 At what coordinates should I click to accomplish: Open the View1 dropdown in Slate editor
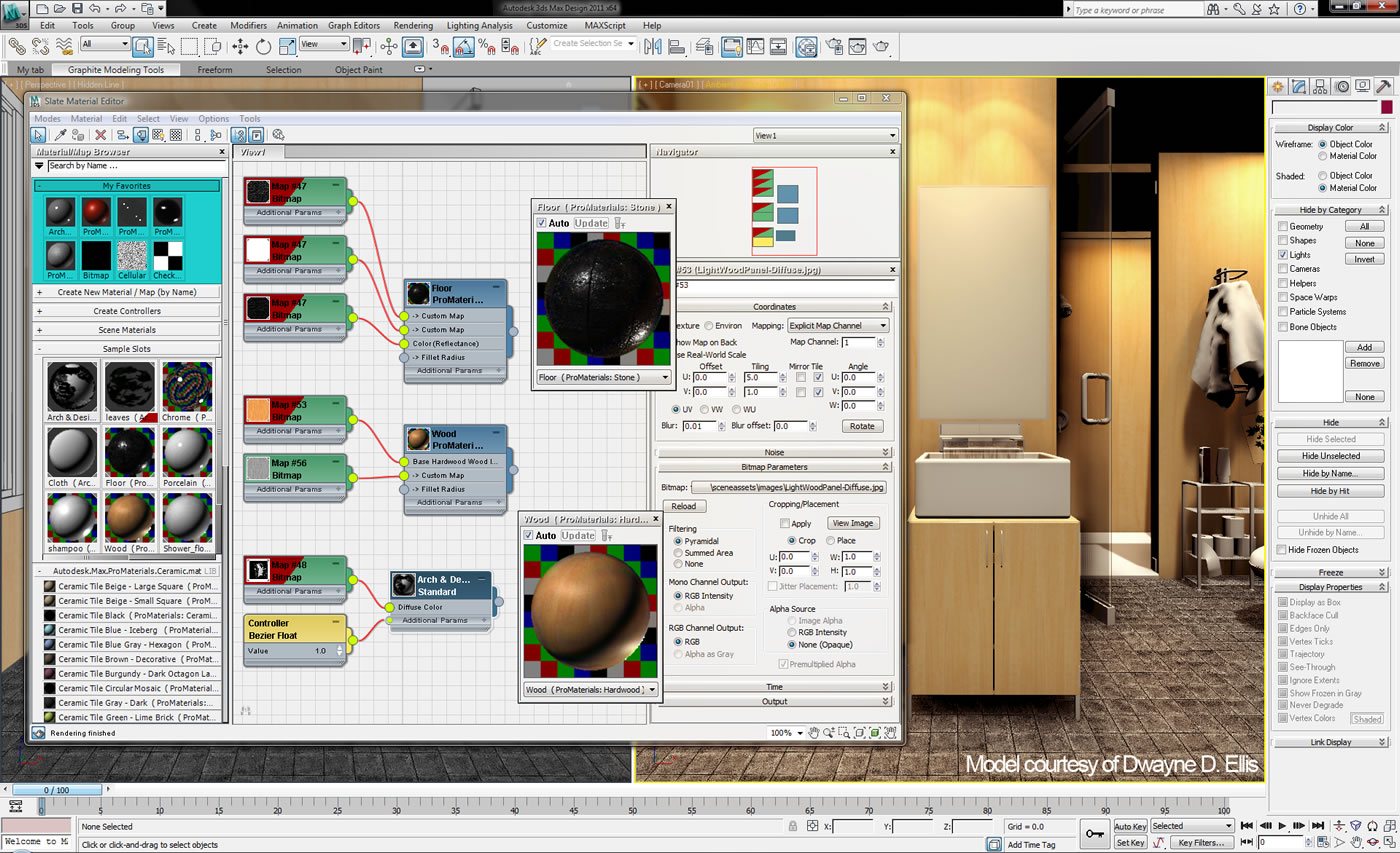[x=825, y=135]
